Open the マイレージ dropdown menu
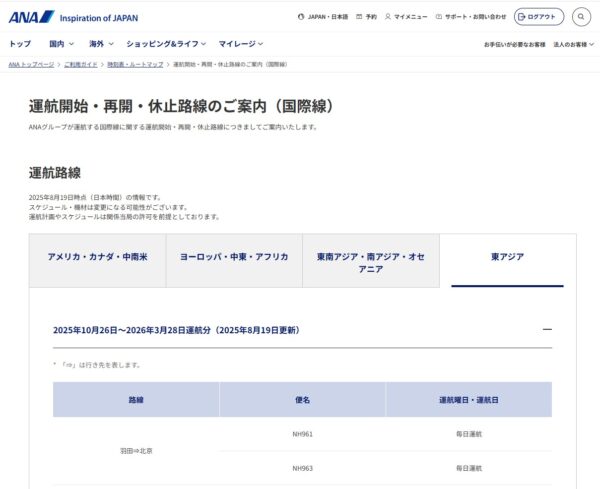 [242, 44]
